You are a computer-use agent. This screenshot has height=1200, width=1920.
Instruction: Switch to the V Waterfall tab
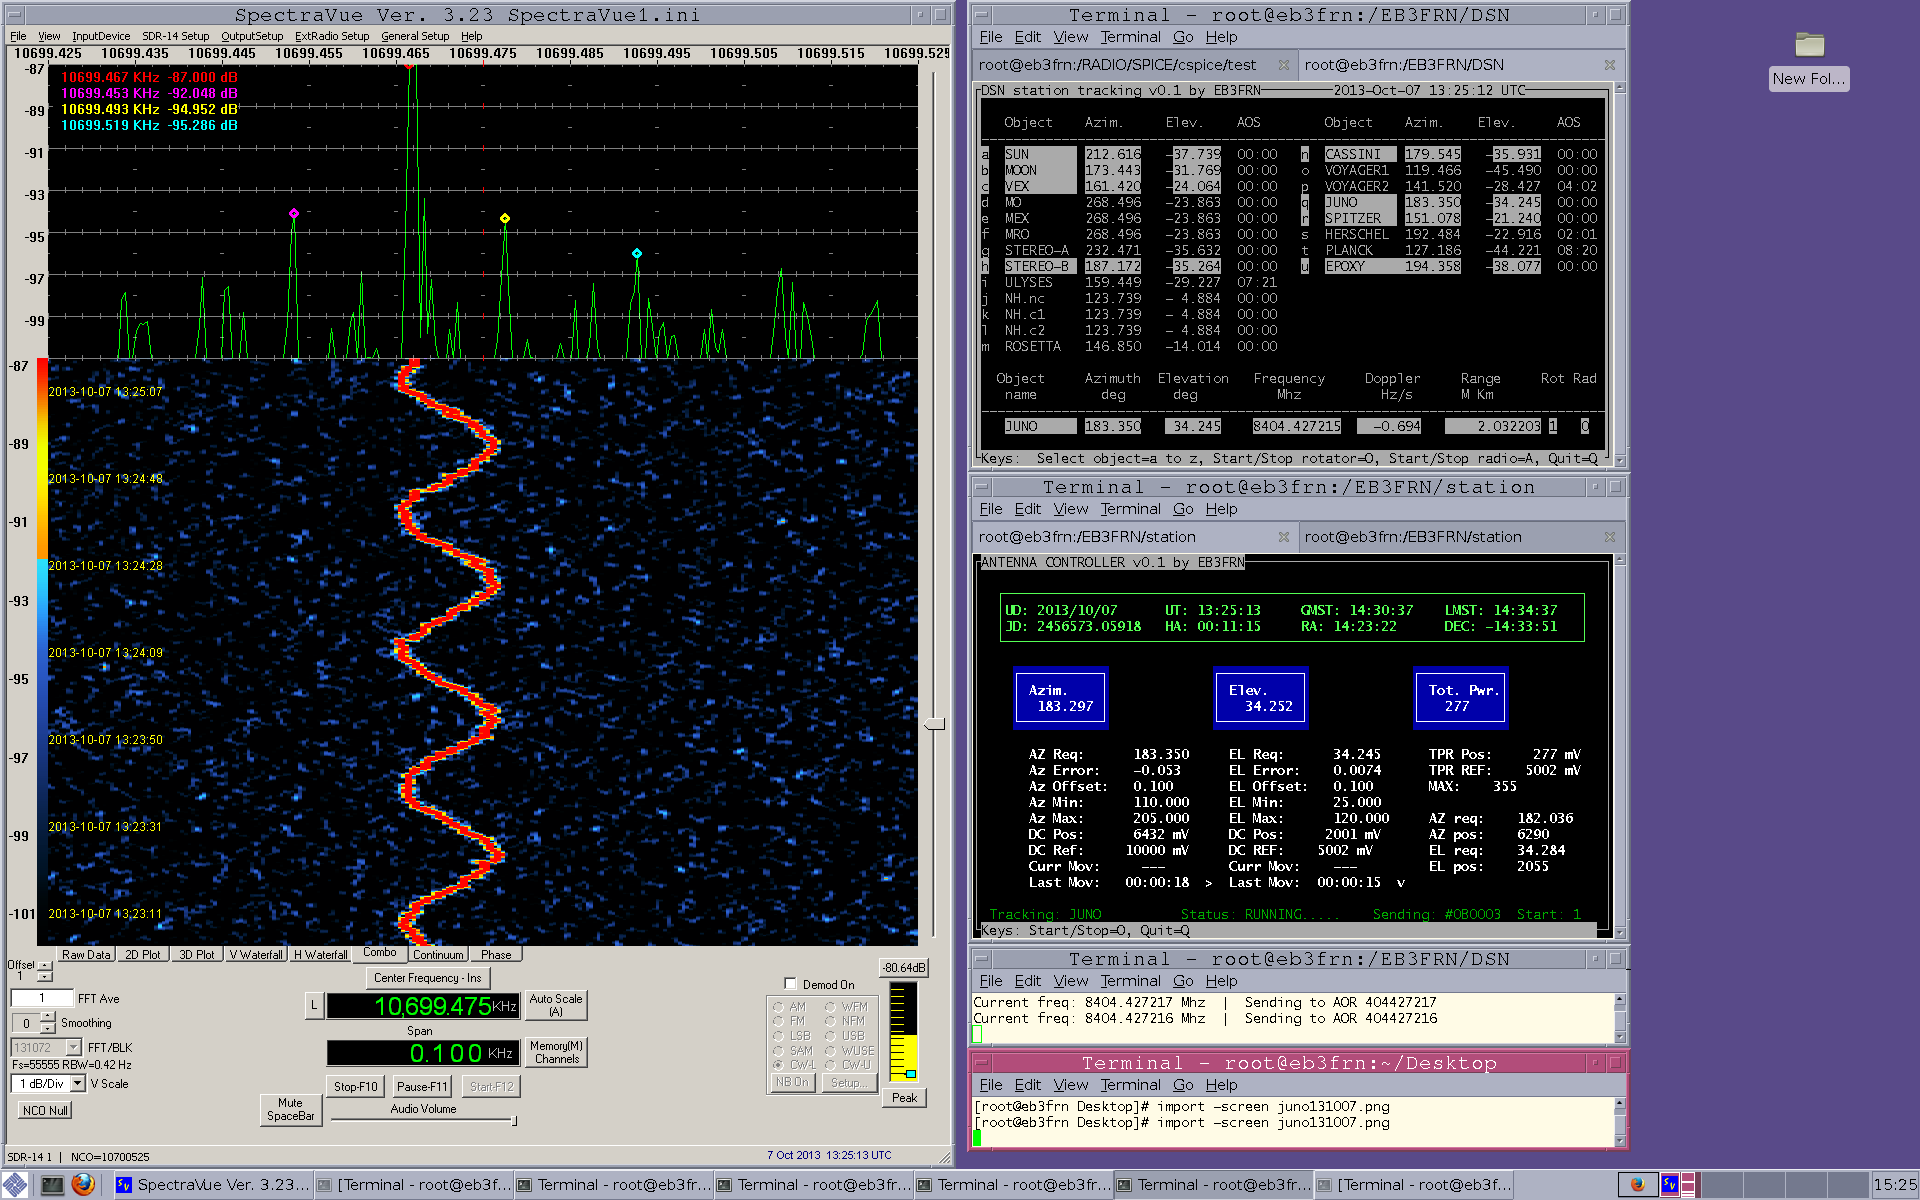point(256,955)
